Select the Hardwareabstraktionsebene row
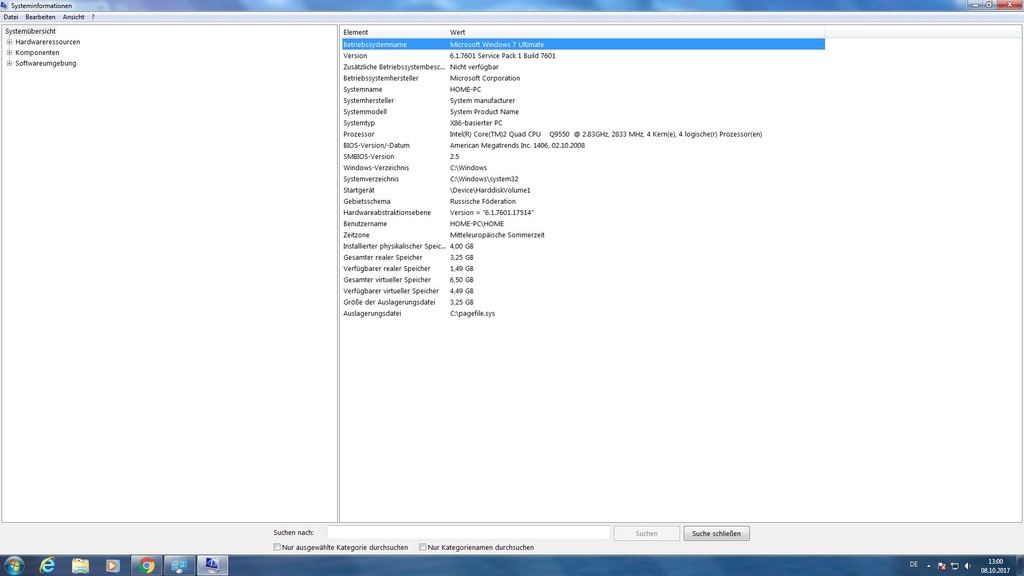Image resolution: width=1024 pixels, height=576 pixels. 583,212
